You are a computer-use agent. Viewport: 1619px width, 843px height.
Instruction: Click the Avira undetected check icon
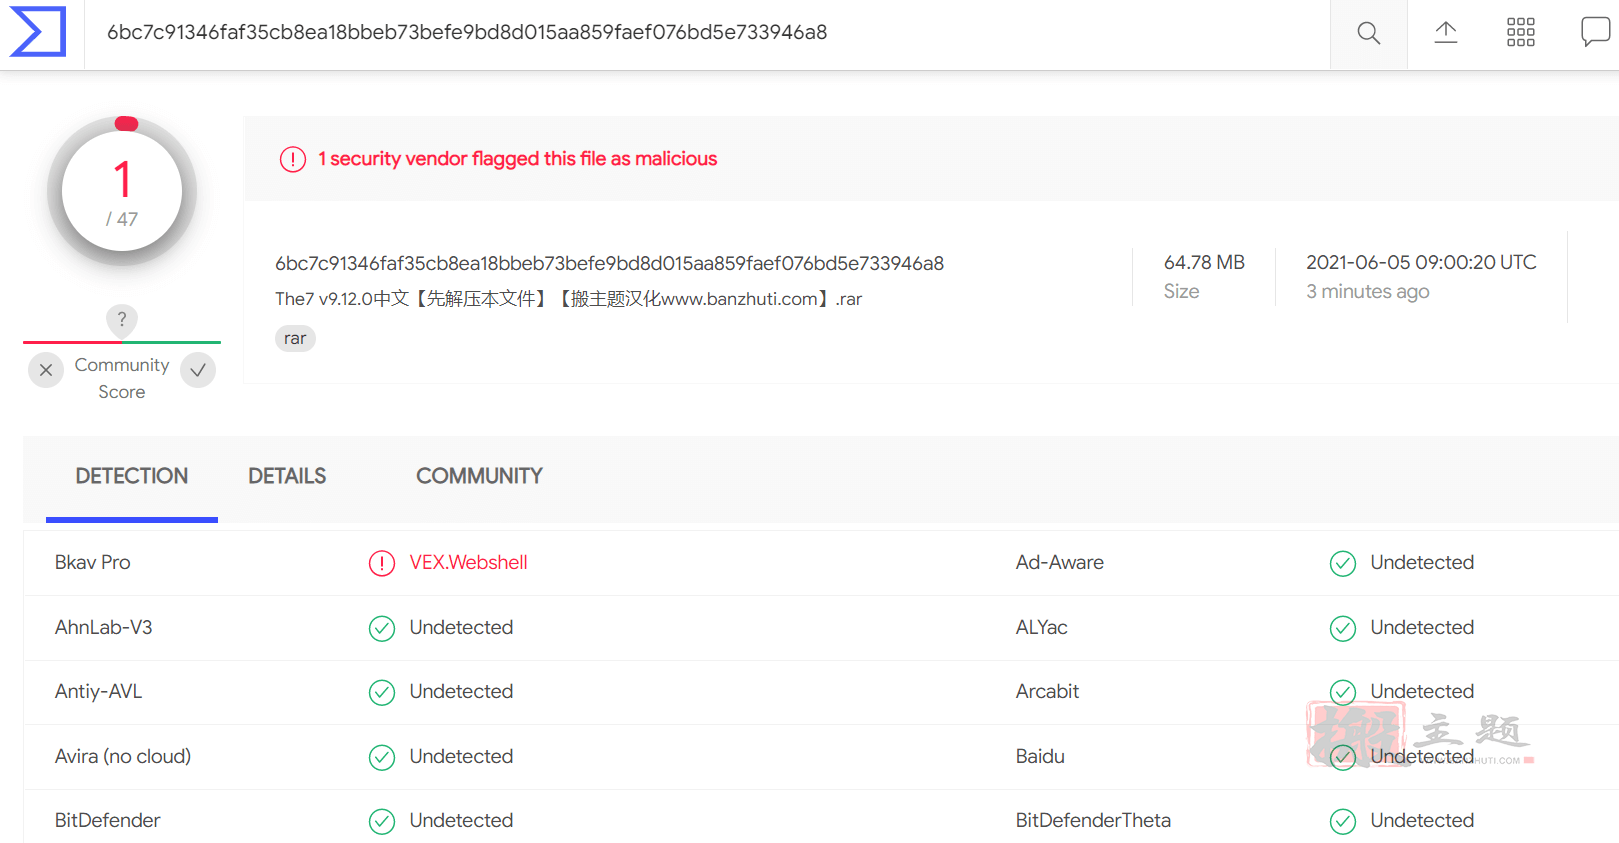coord(382,757)
